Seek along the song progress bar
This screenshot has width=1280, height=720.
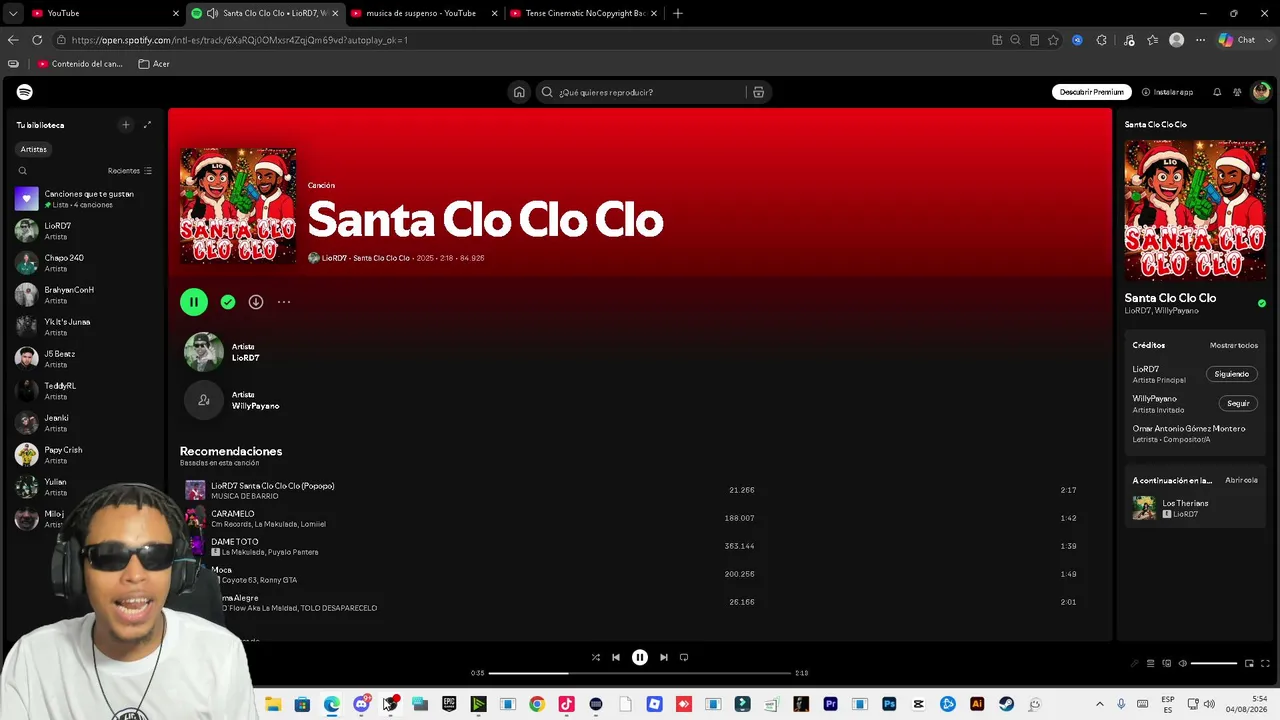tap(640, 673)
